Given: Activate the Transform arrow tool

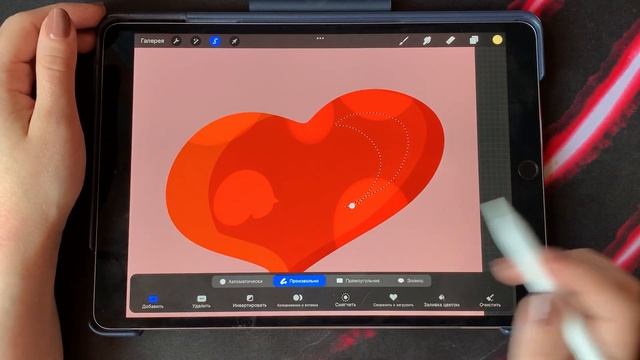Looking at the screenshot, I should point(234,41).
